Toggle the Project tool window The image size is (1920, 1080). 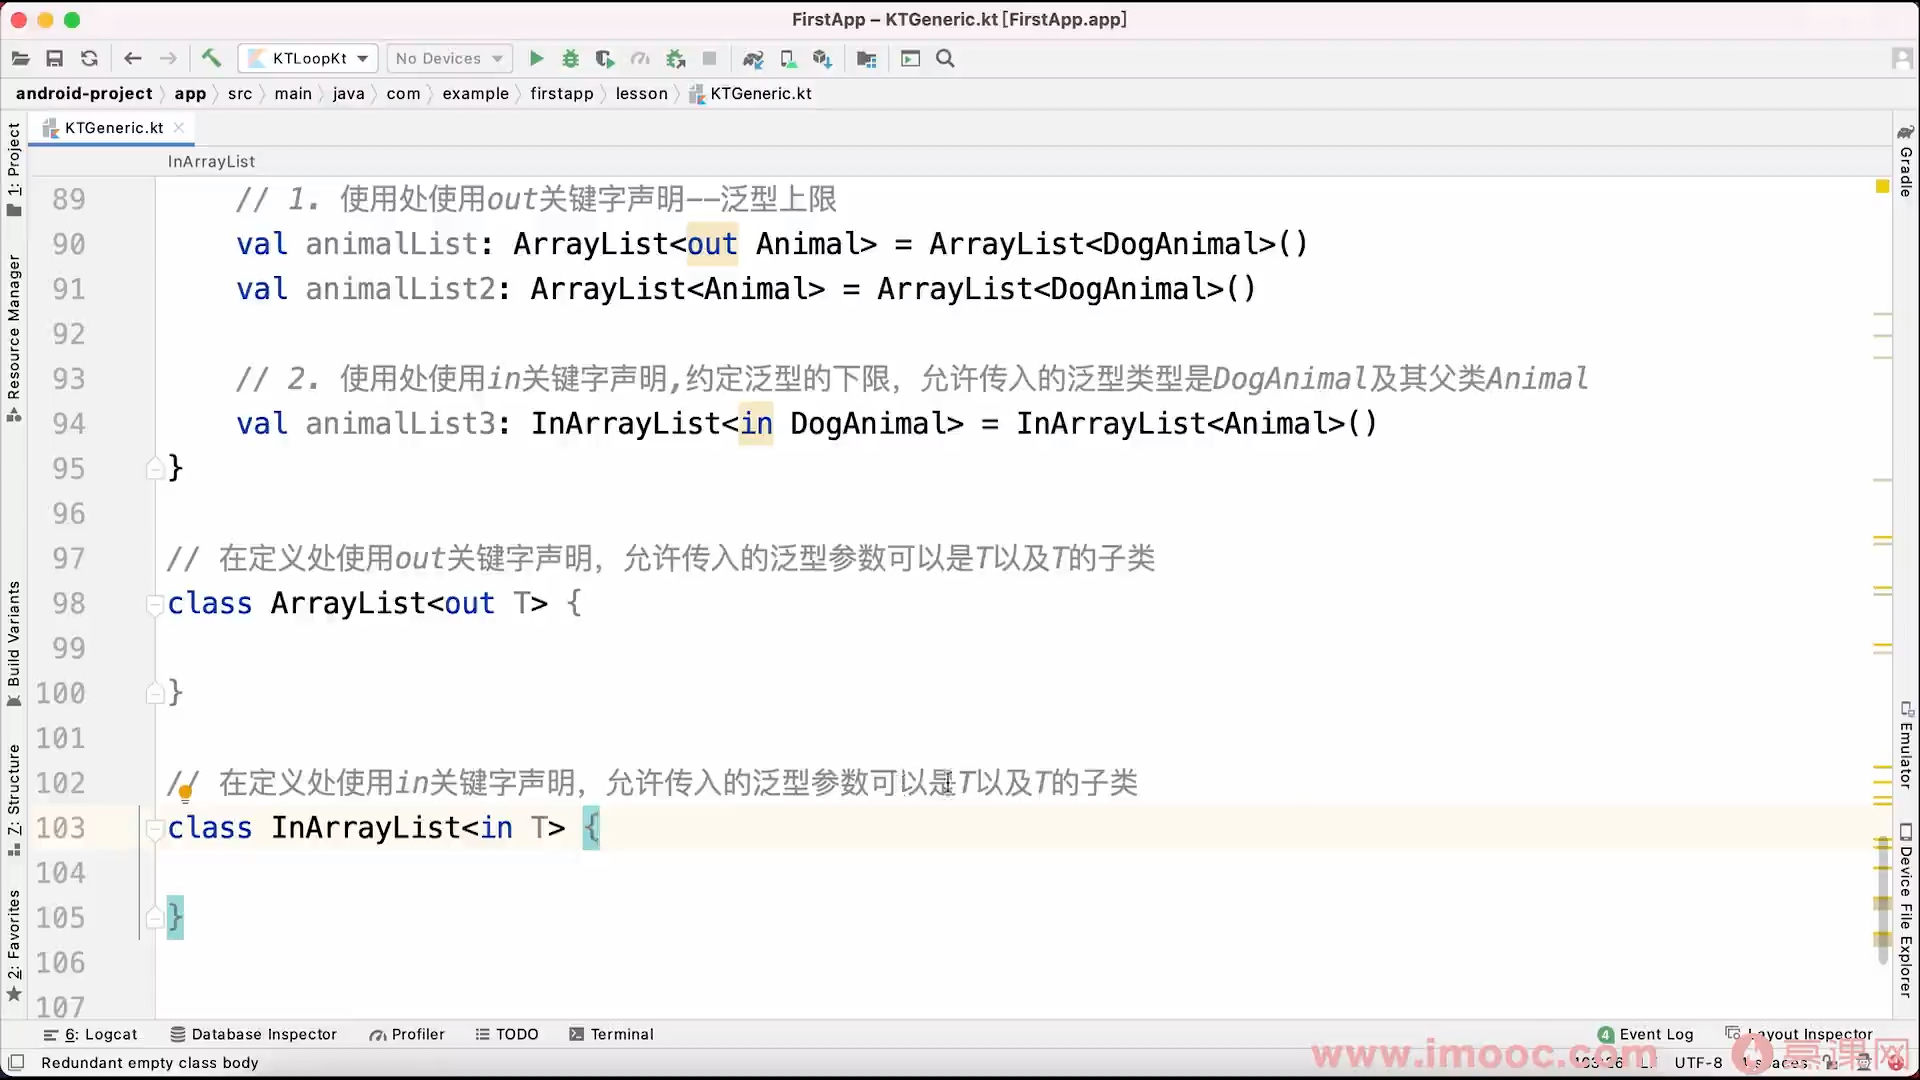tap(14, 168)
